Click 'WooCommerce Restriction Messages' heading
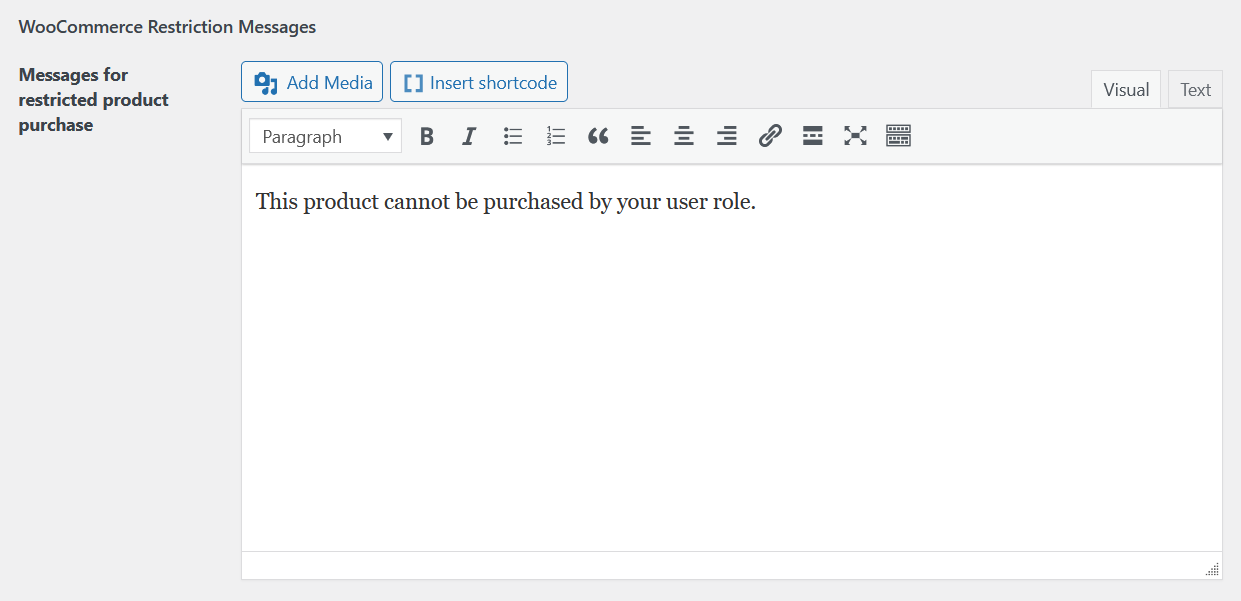Viewport: 1241px width, 601px height. coord(167,27)
